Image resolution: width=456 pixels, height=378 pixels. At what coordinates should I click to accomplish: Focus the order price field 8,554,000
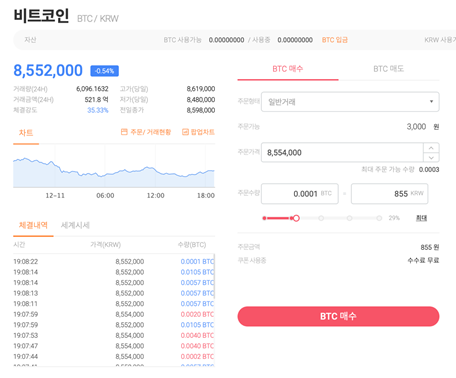pos(342,153)
